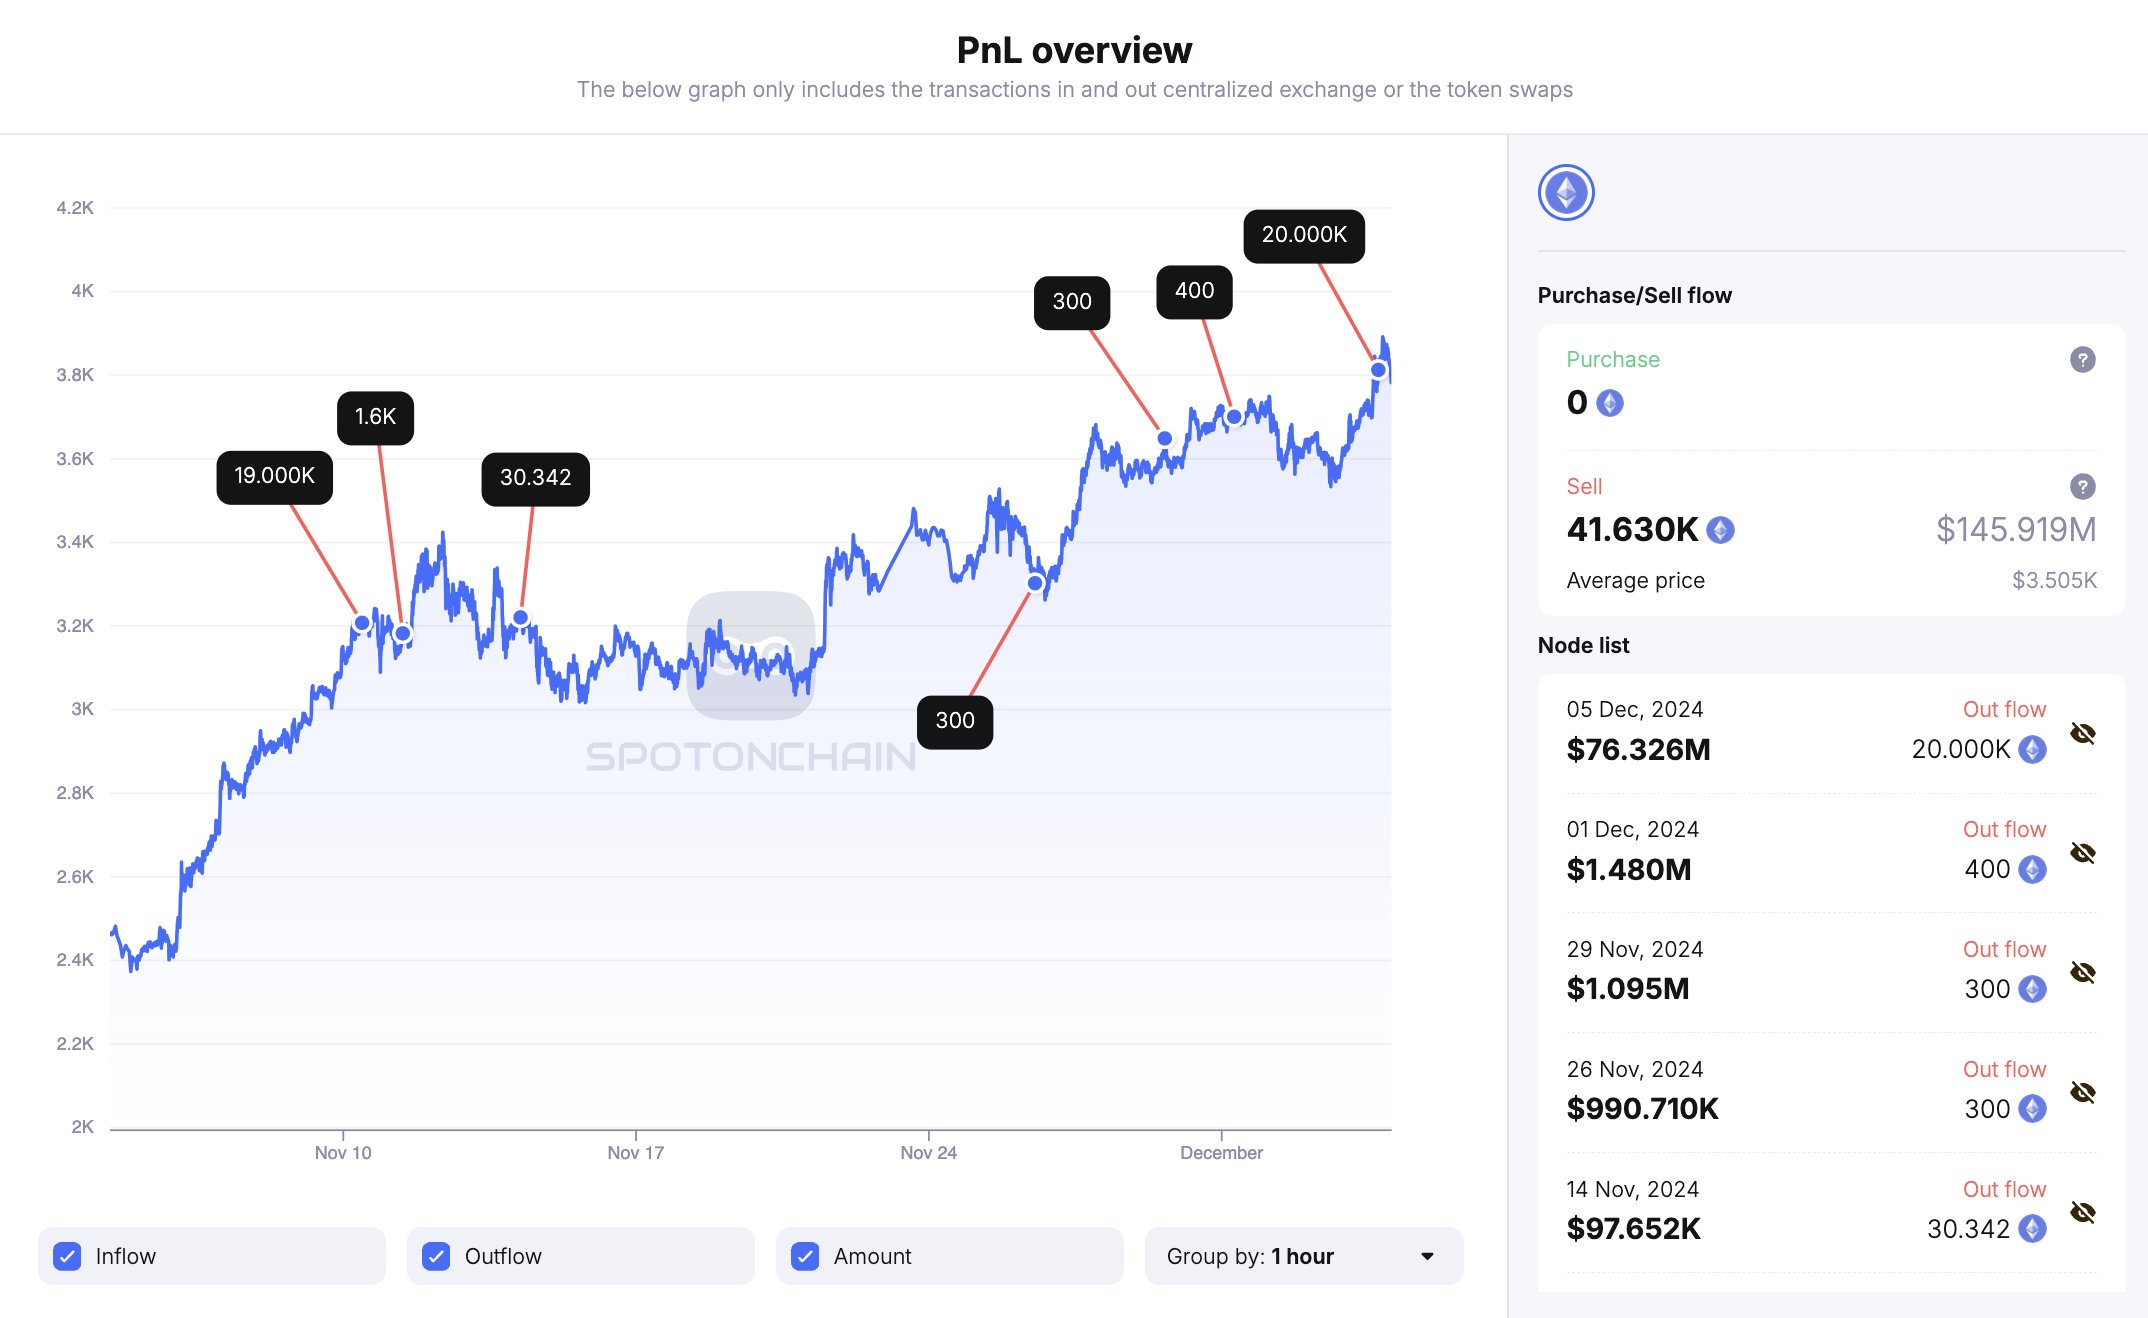Click the Ethereum token icon at panel top
2148x1318 pixels.
pos(1565,193)
